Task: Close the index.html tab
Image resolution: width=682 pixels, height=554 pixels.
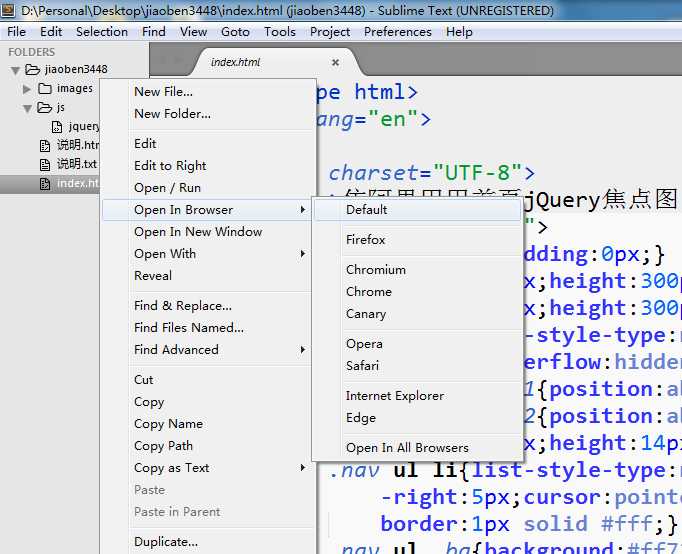Action: 335,62
